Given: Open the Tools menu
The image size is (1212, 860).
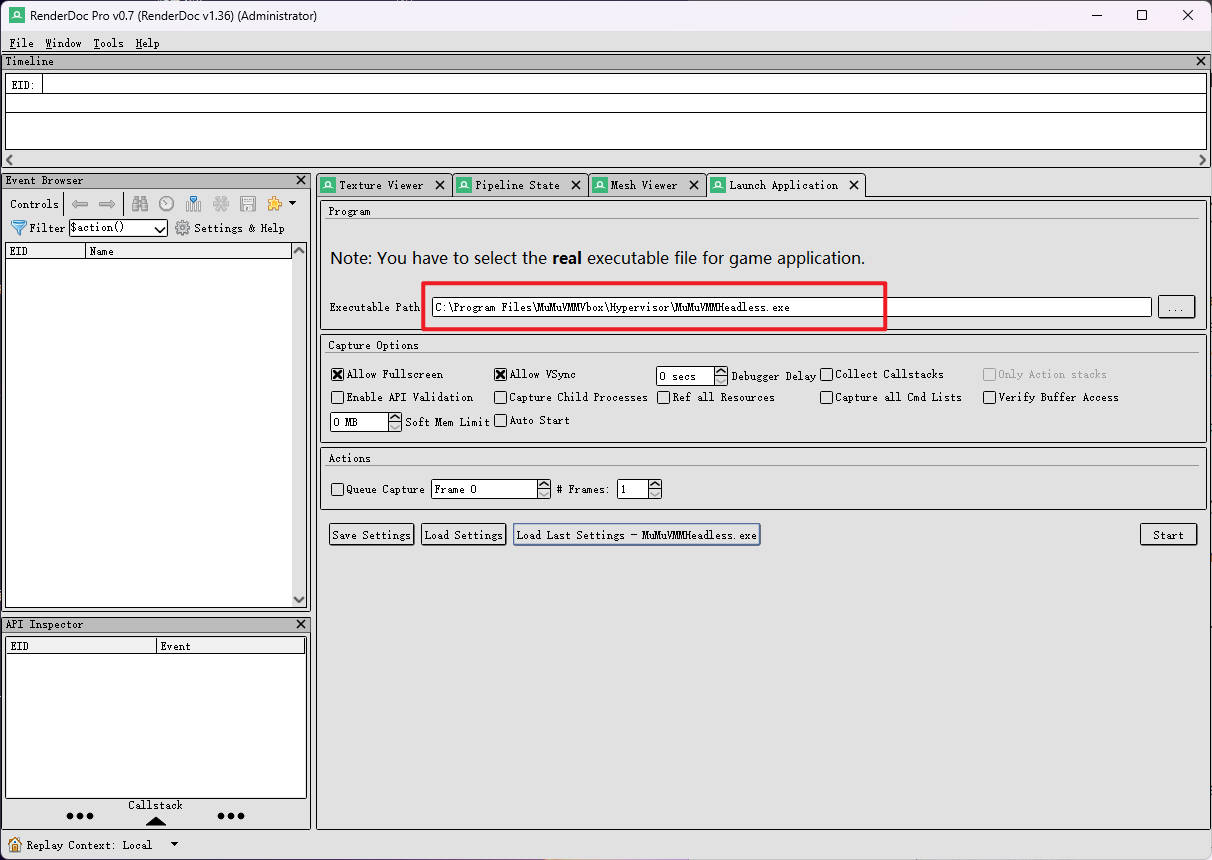Looking at the screenshot, I should point(108,43).
